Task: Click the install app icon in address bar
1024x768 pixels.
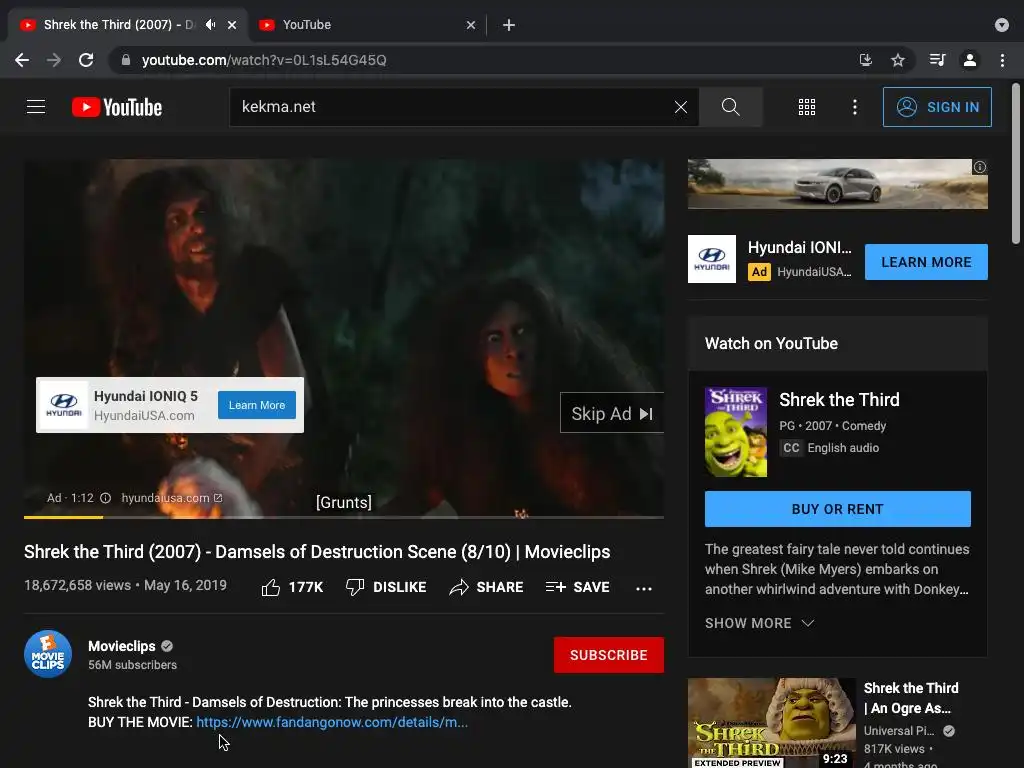Action: click(865, 60)
